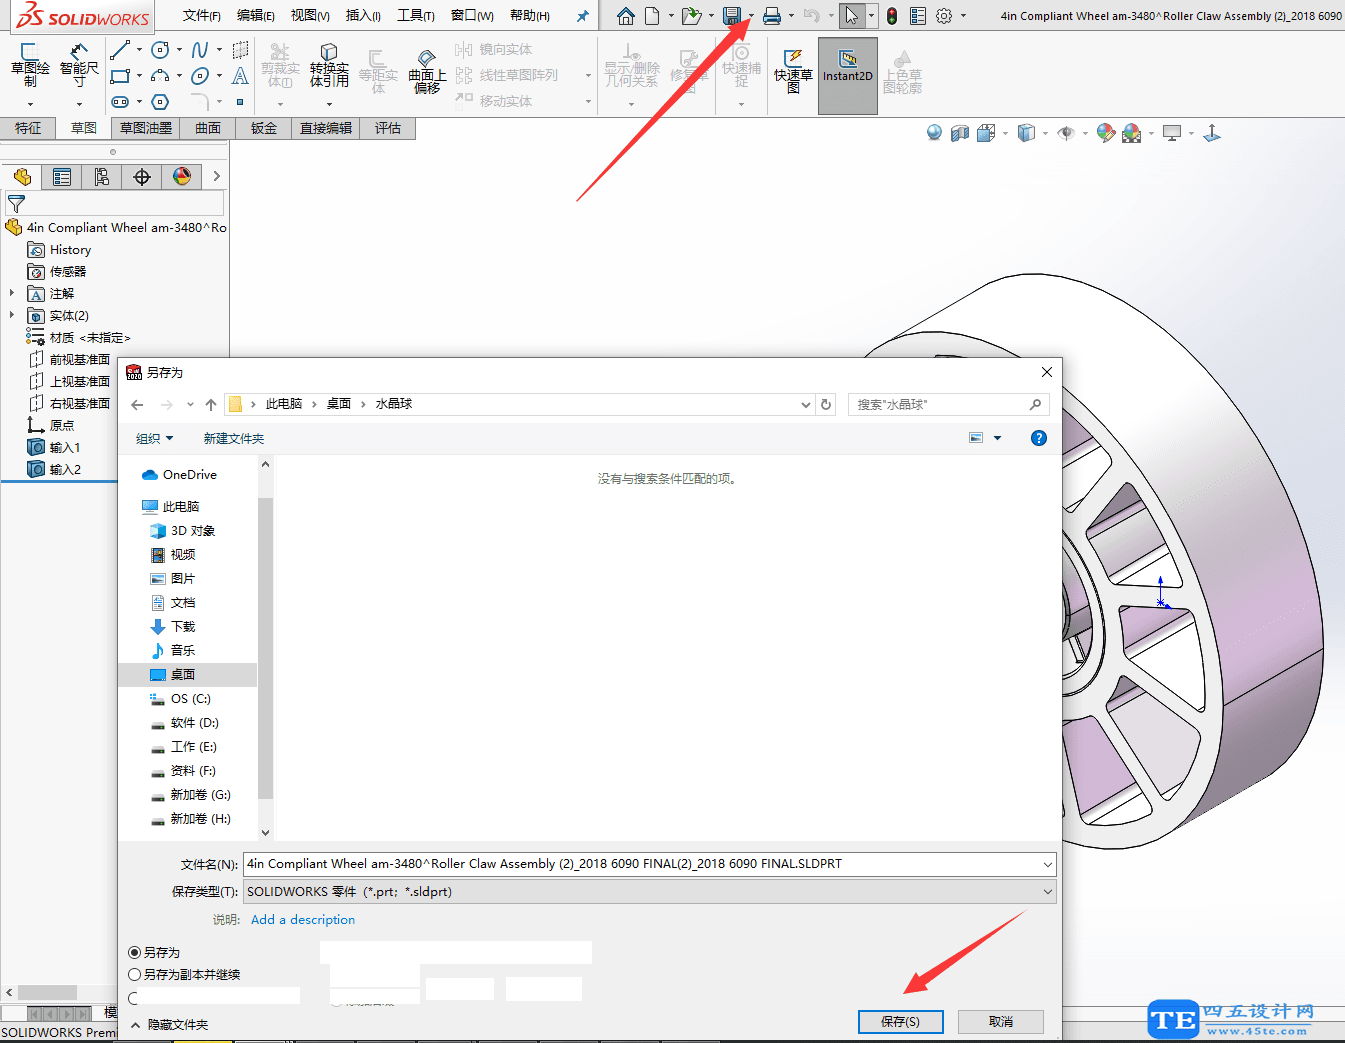Open the 文件(F) menu
Image resolution: width=1345 pixels, height=1043 pixels.
[201, 16]
